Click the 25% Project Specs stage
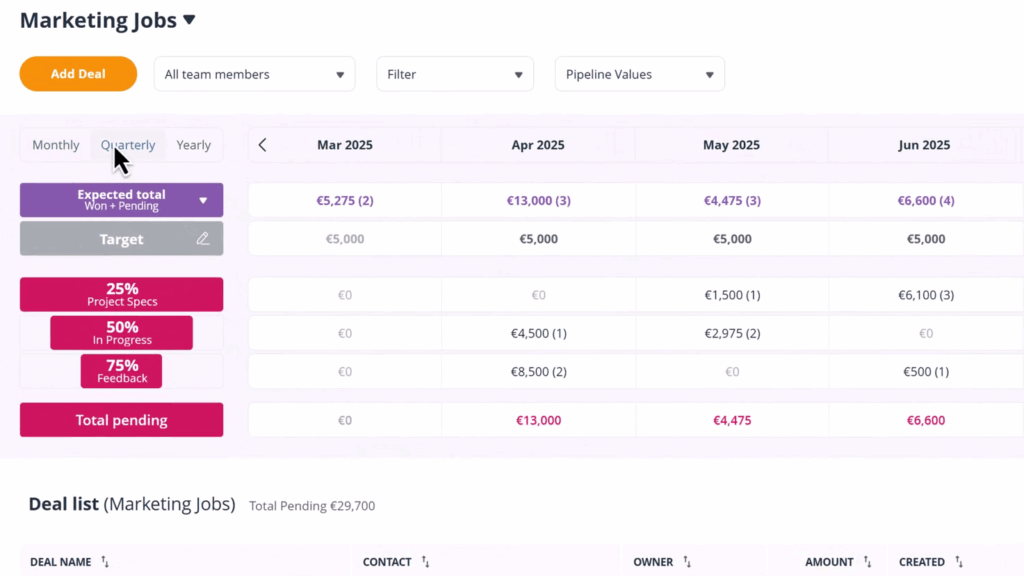This screenshot has width=1024, height=576. [121, 294]
